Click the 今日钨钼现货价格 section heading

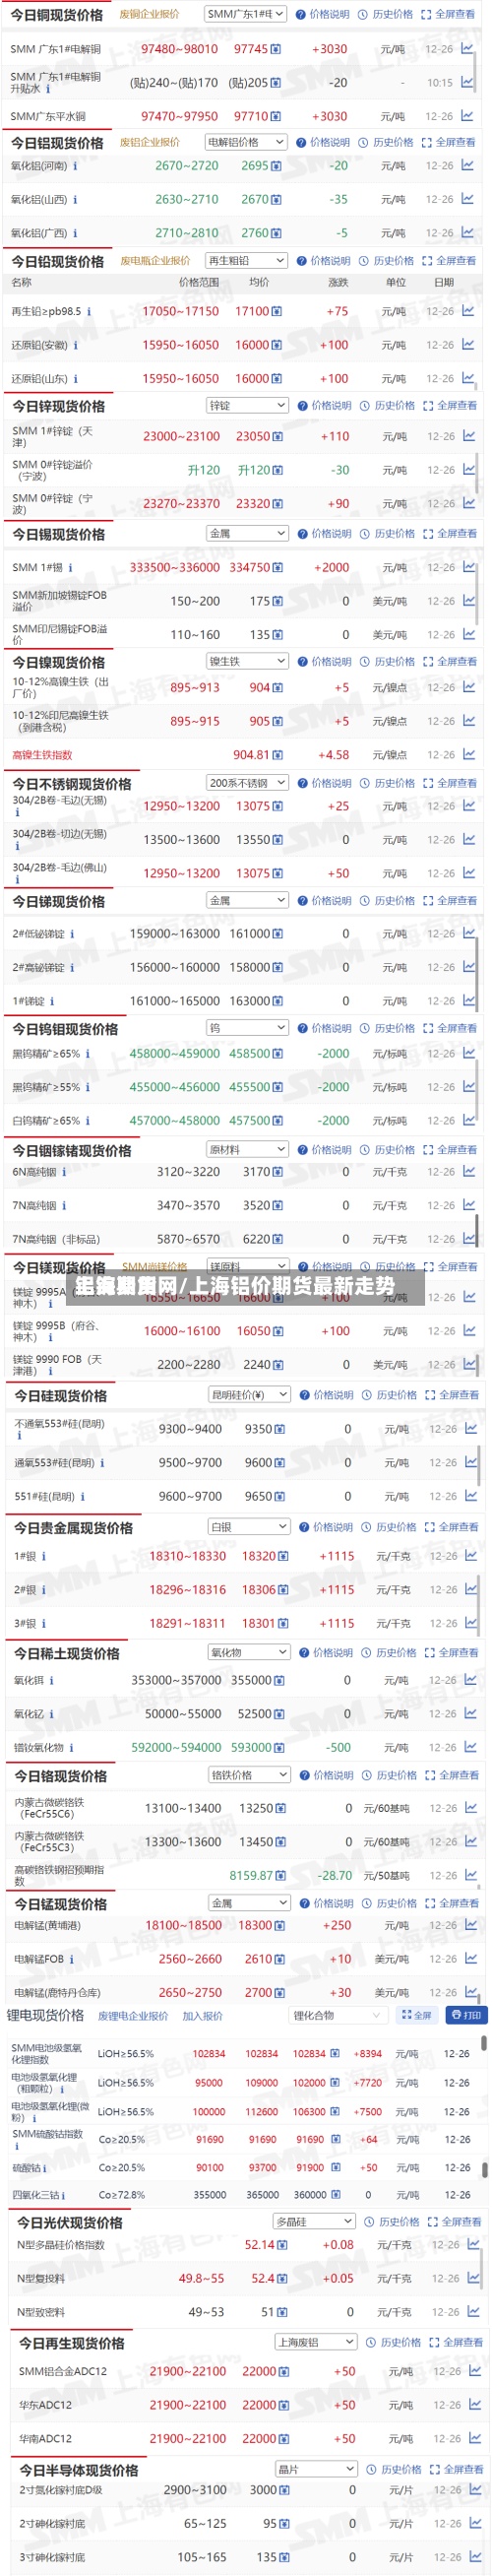65,1028
